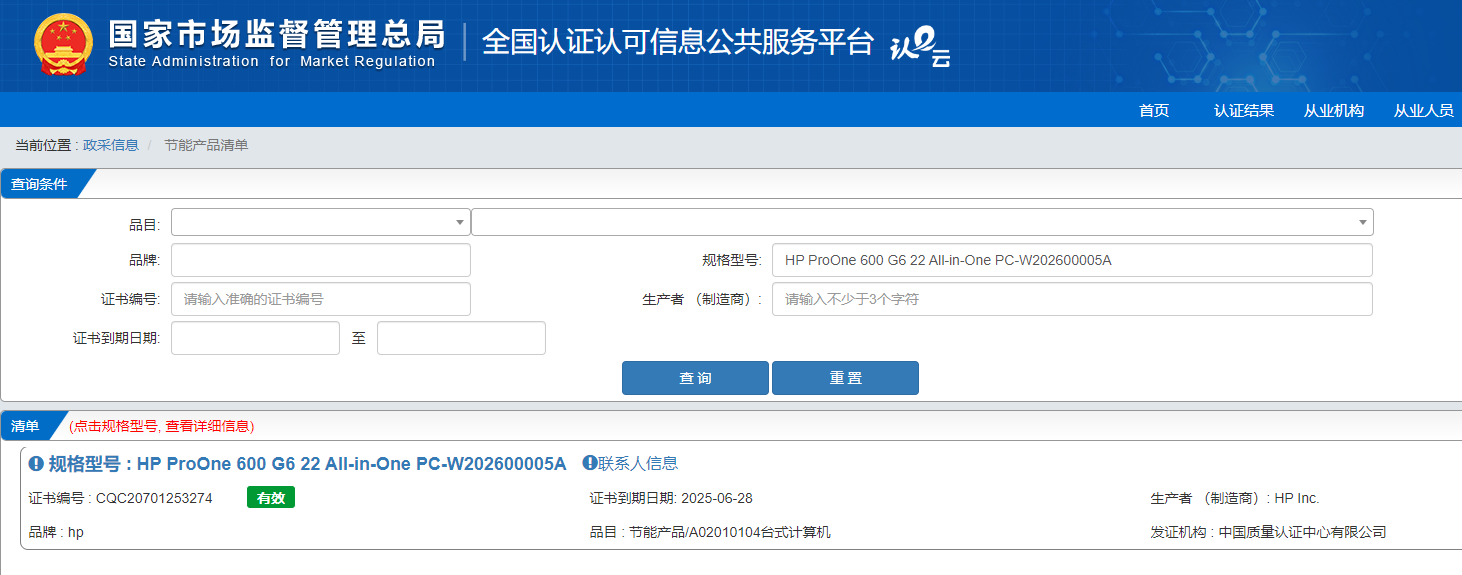Focus the 证书编号 input field
The image size is (1462, 575).
[x=321, y=299]
